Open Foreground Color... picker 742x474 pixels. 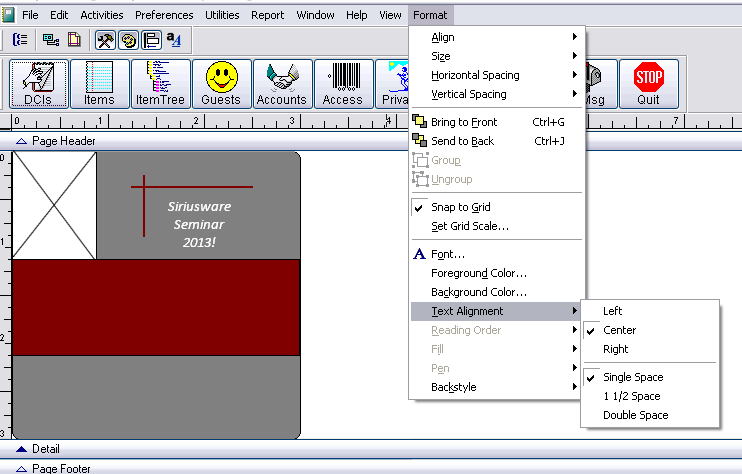click(x=495, y=273)
